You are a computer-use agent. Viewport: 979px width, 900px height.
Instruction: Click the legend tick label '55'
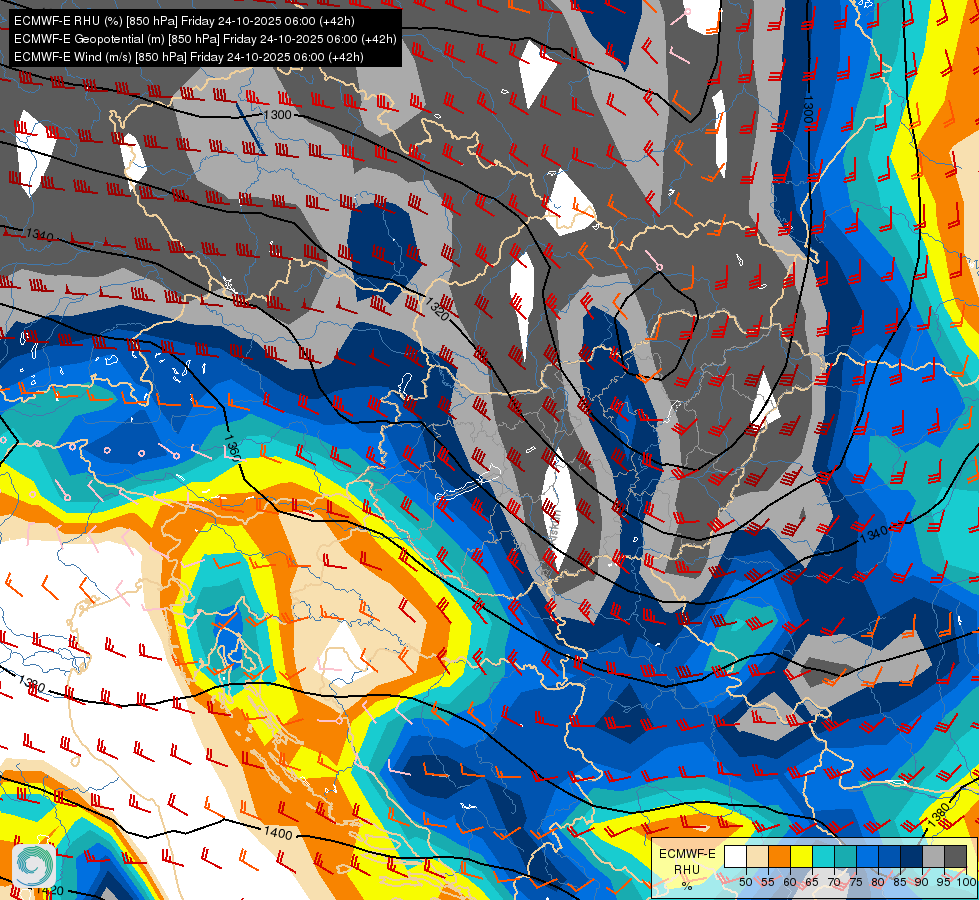click(767, 882)
